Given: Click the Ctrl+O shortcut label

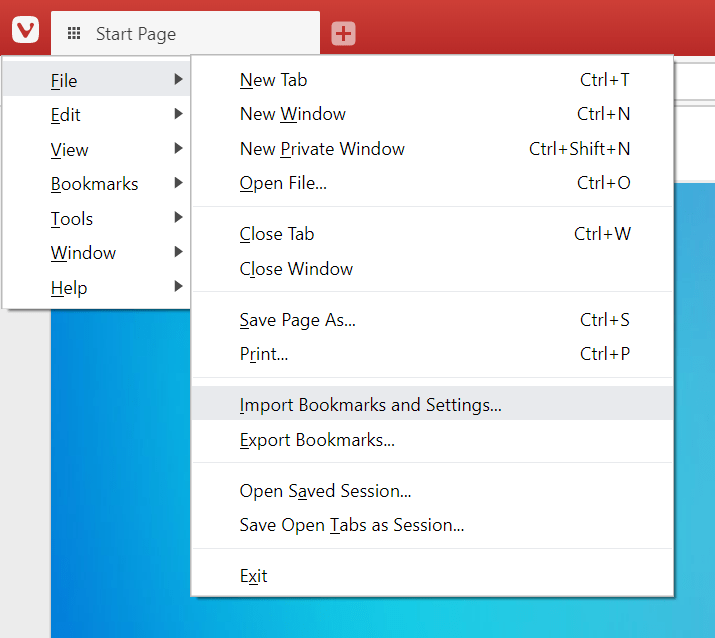Looking at the screenshot, I should 604,183.
